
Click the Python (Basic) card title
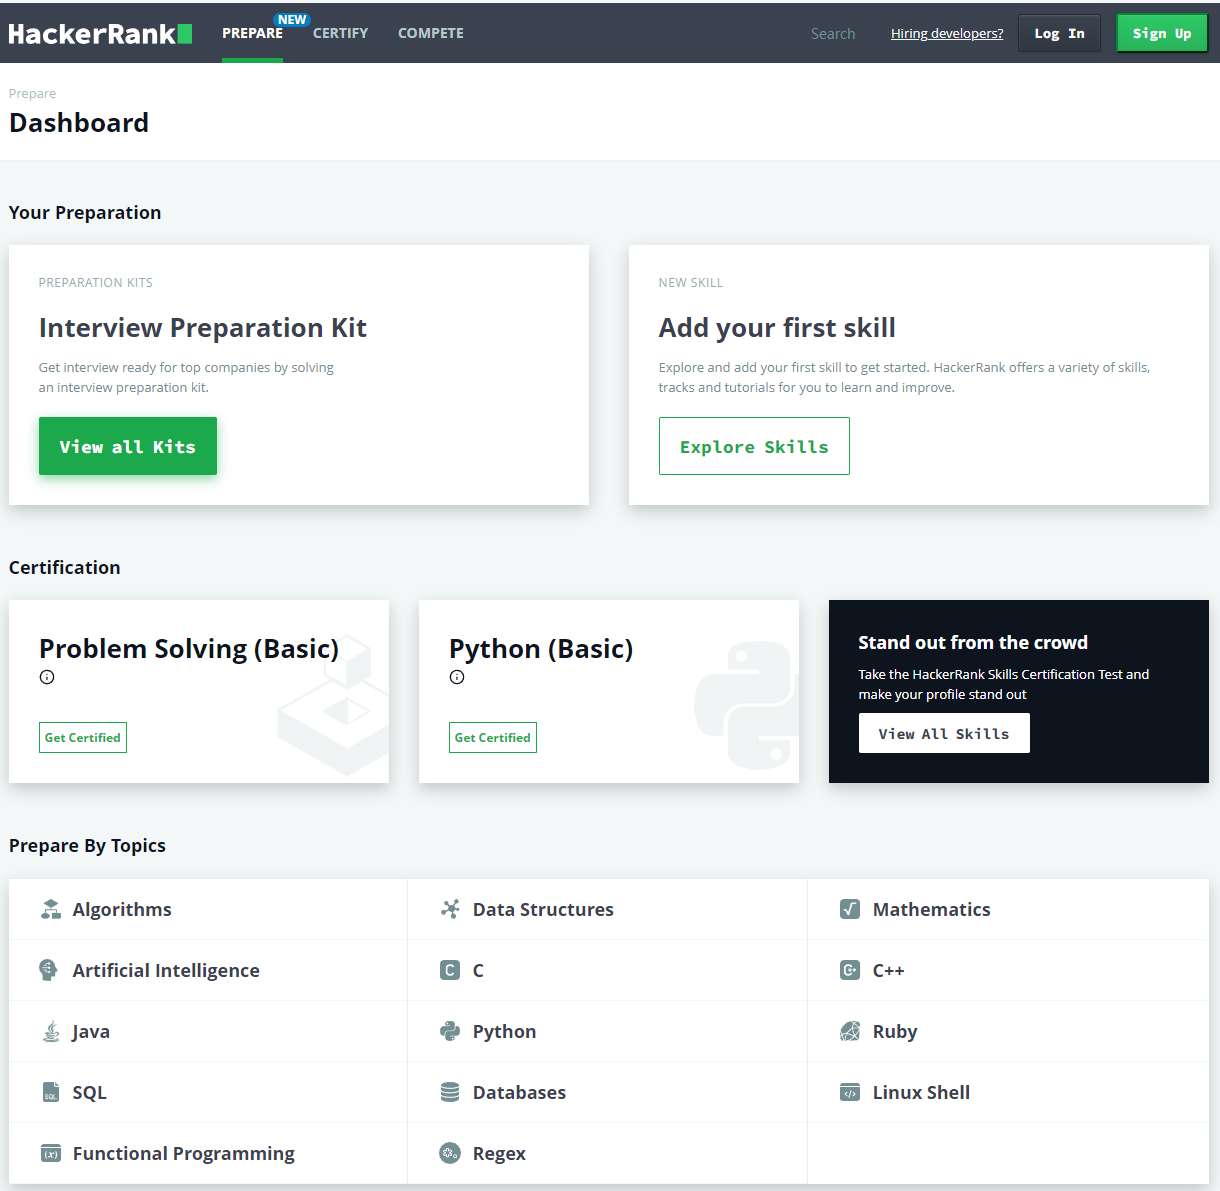pos(541,648)
